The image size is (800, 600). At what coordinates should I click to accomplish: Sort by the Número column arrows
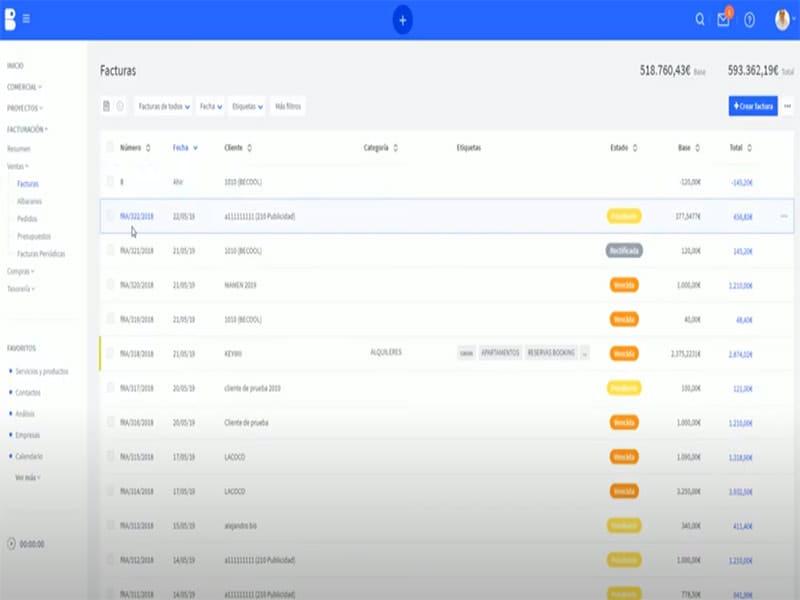tap(148, 148)
